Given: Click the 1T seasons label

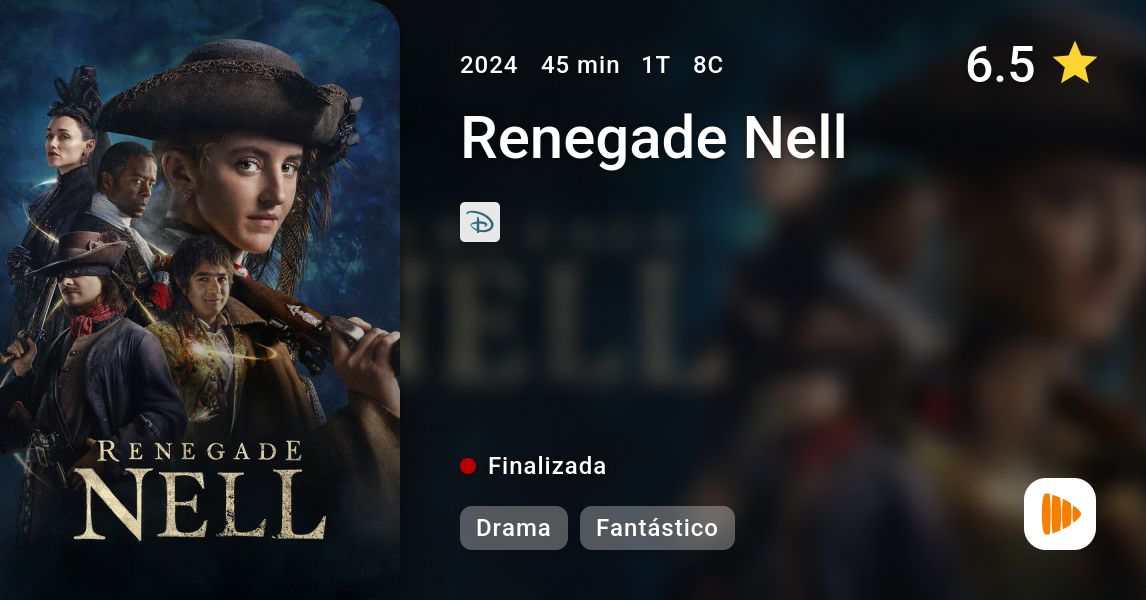Looking at the screenshot, I should coord(656,65).
